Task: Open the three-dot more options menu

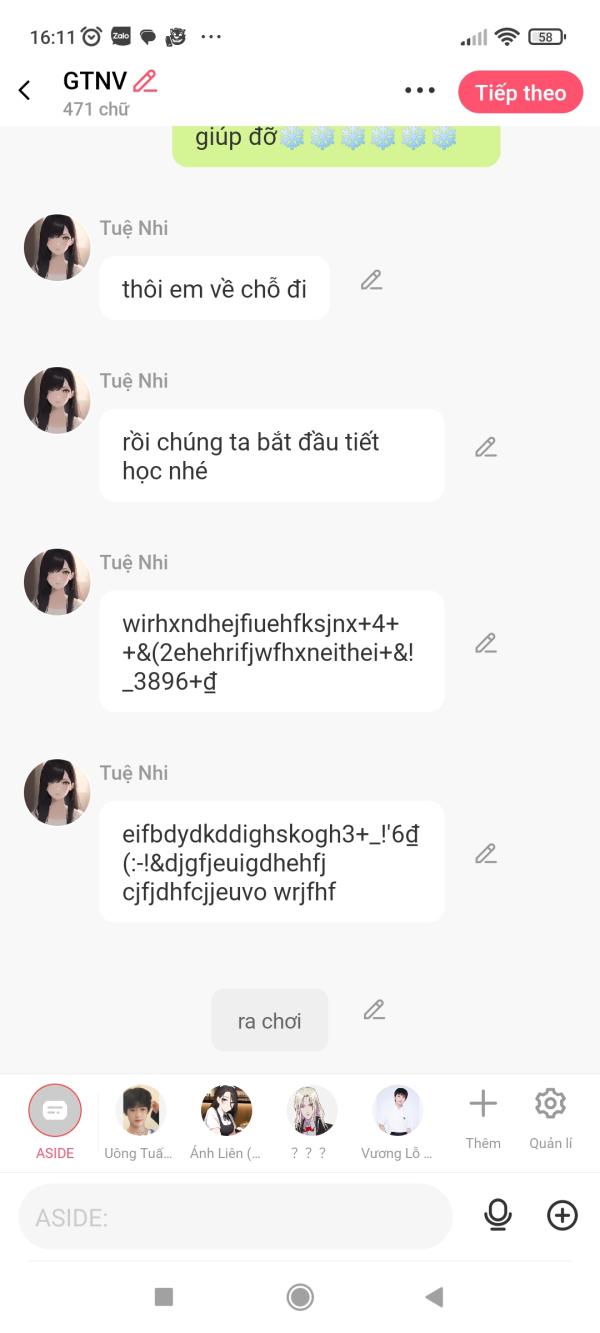Action: pos(420,91)
